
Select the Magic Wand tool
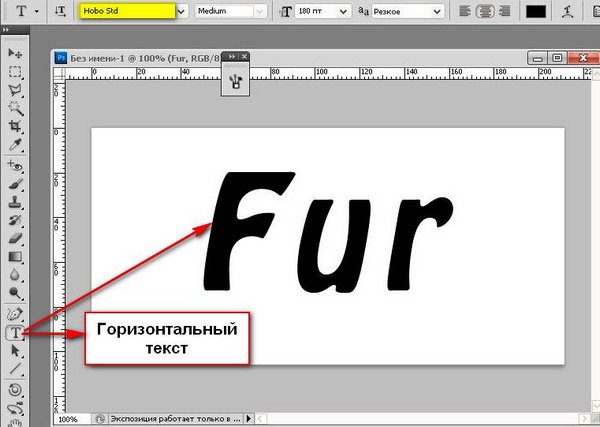coord(15,108)
